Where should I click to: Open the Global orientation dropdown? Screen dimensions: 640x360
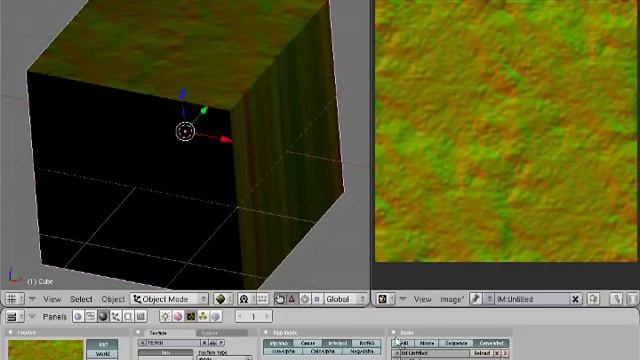tap(345, 299)
